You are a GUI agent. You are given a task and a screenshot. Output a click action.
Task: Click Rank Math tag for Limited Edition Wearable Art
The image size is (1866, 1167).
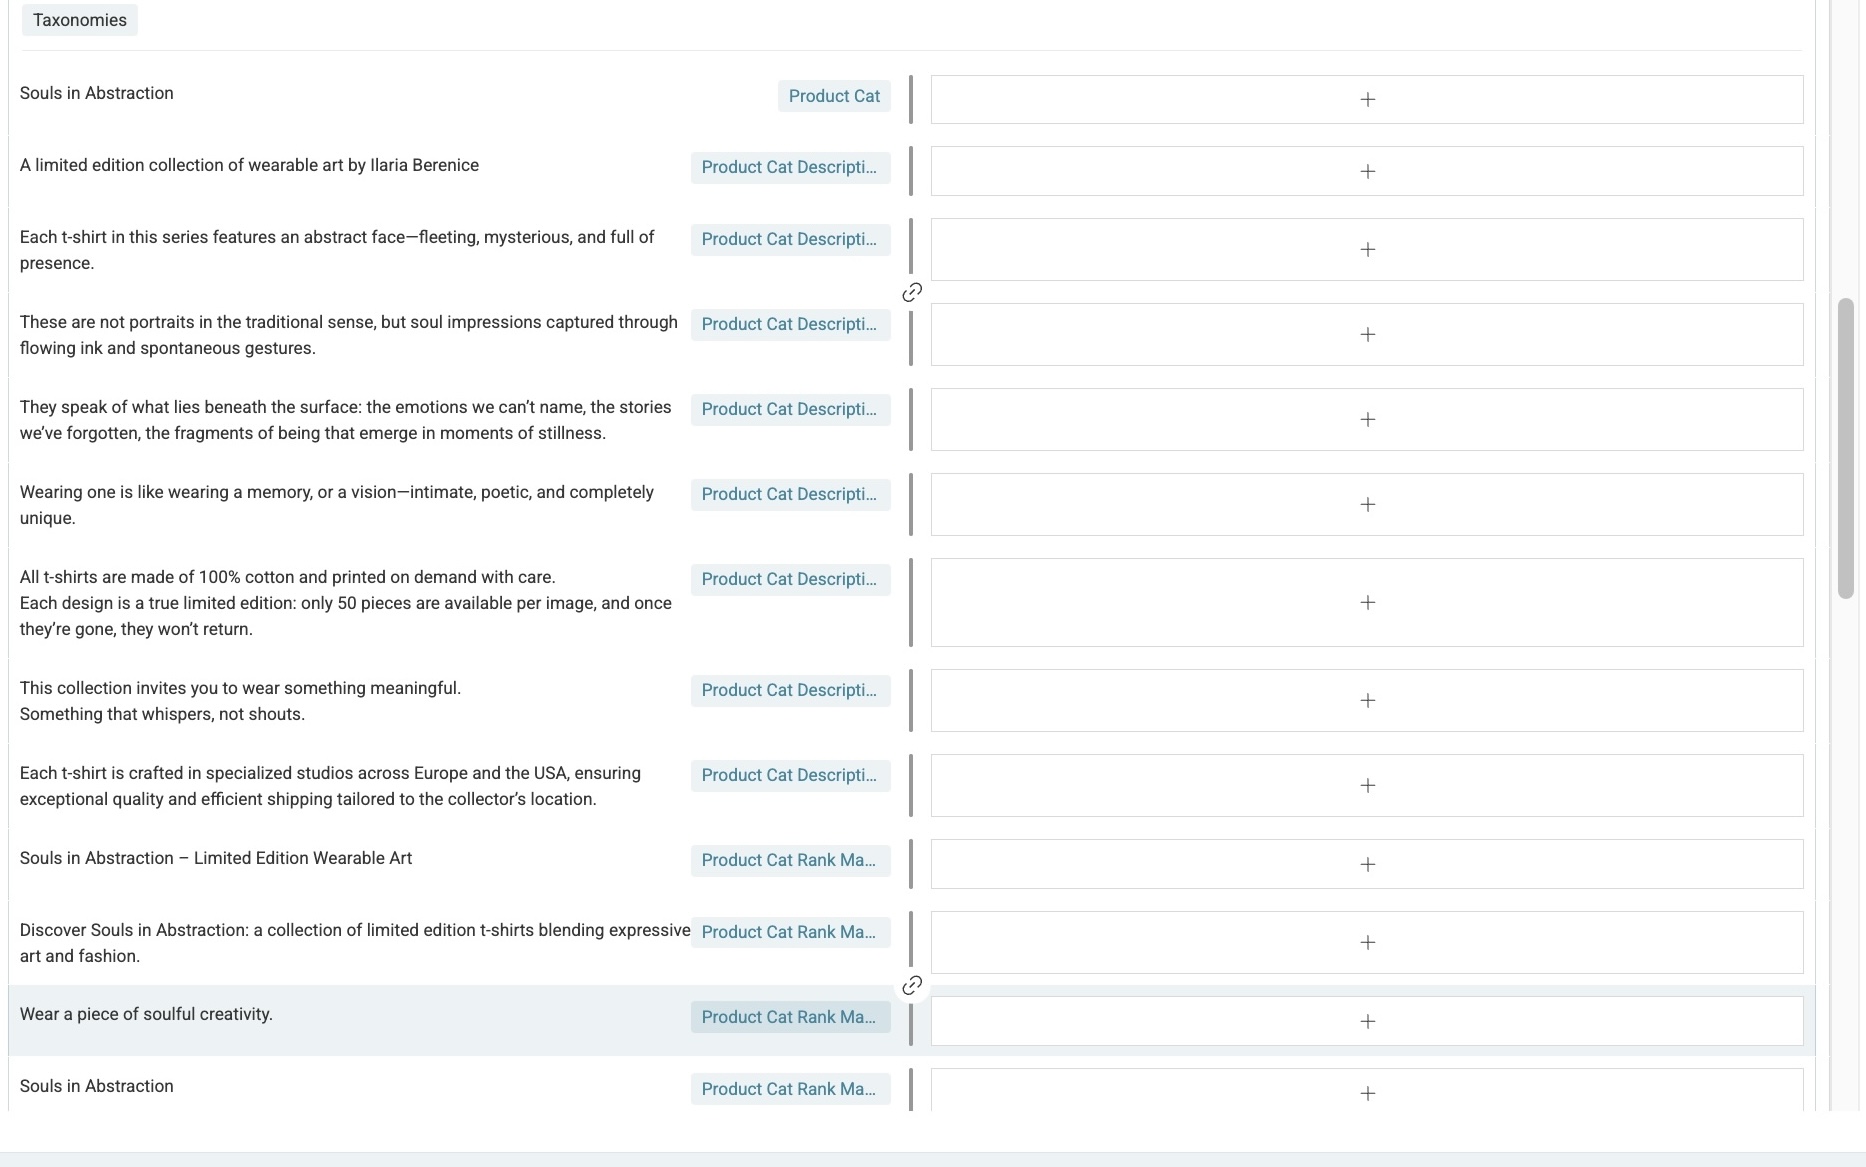tap(790, 860)
